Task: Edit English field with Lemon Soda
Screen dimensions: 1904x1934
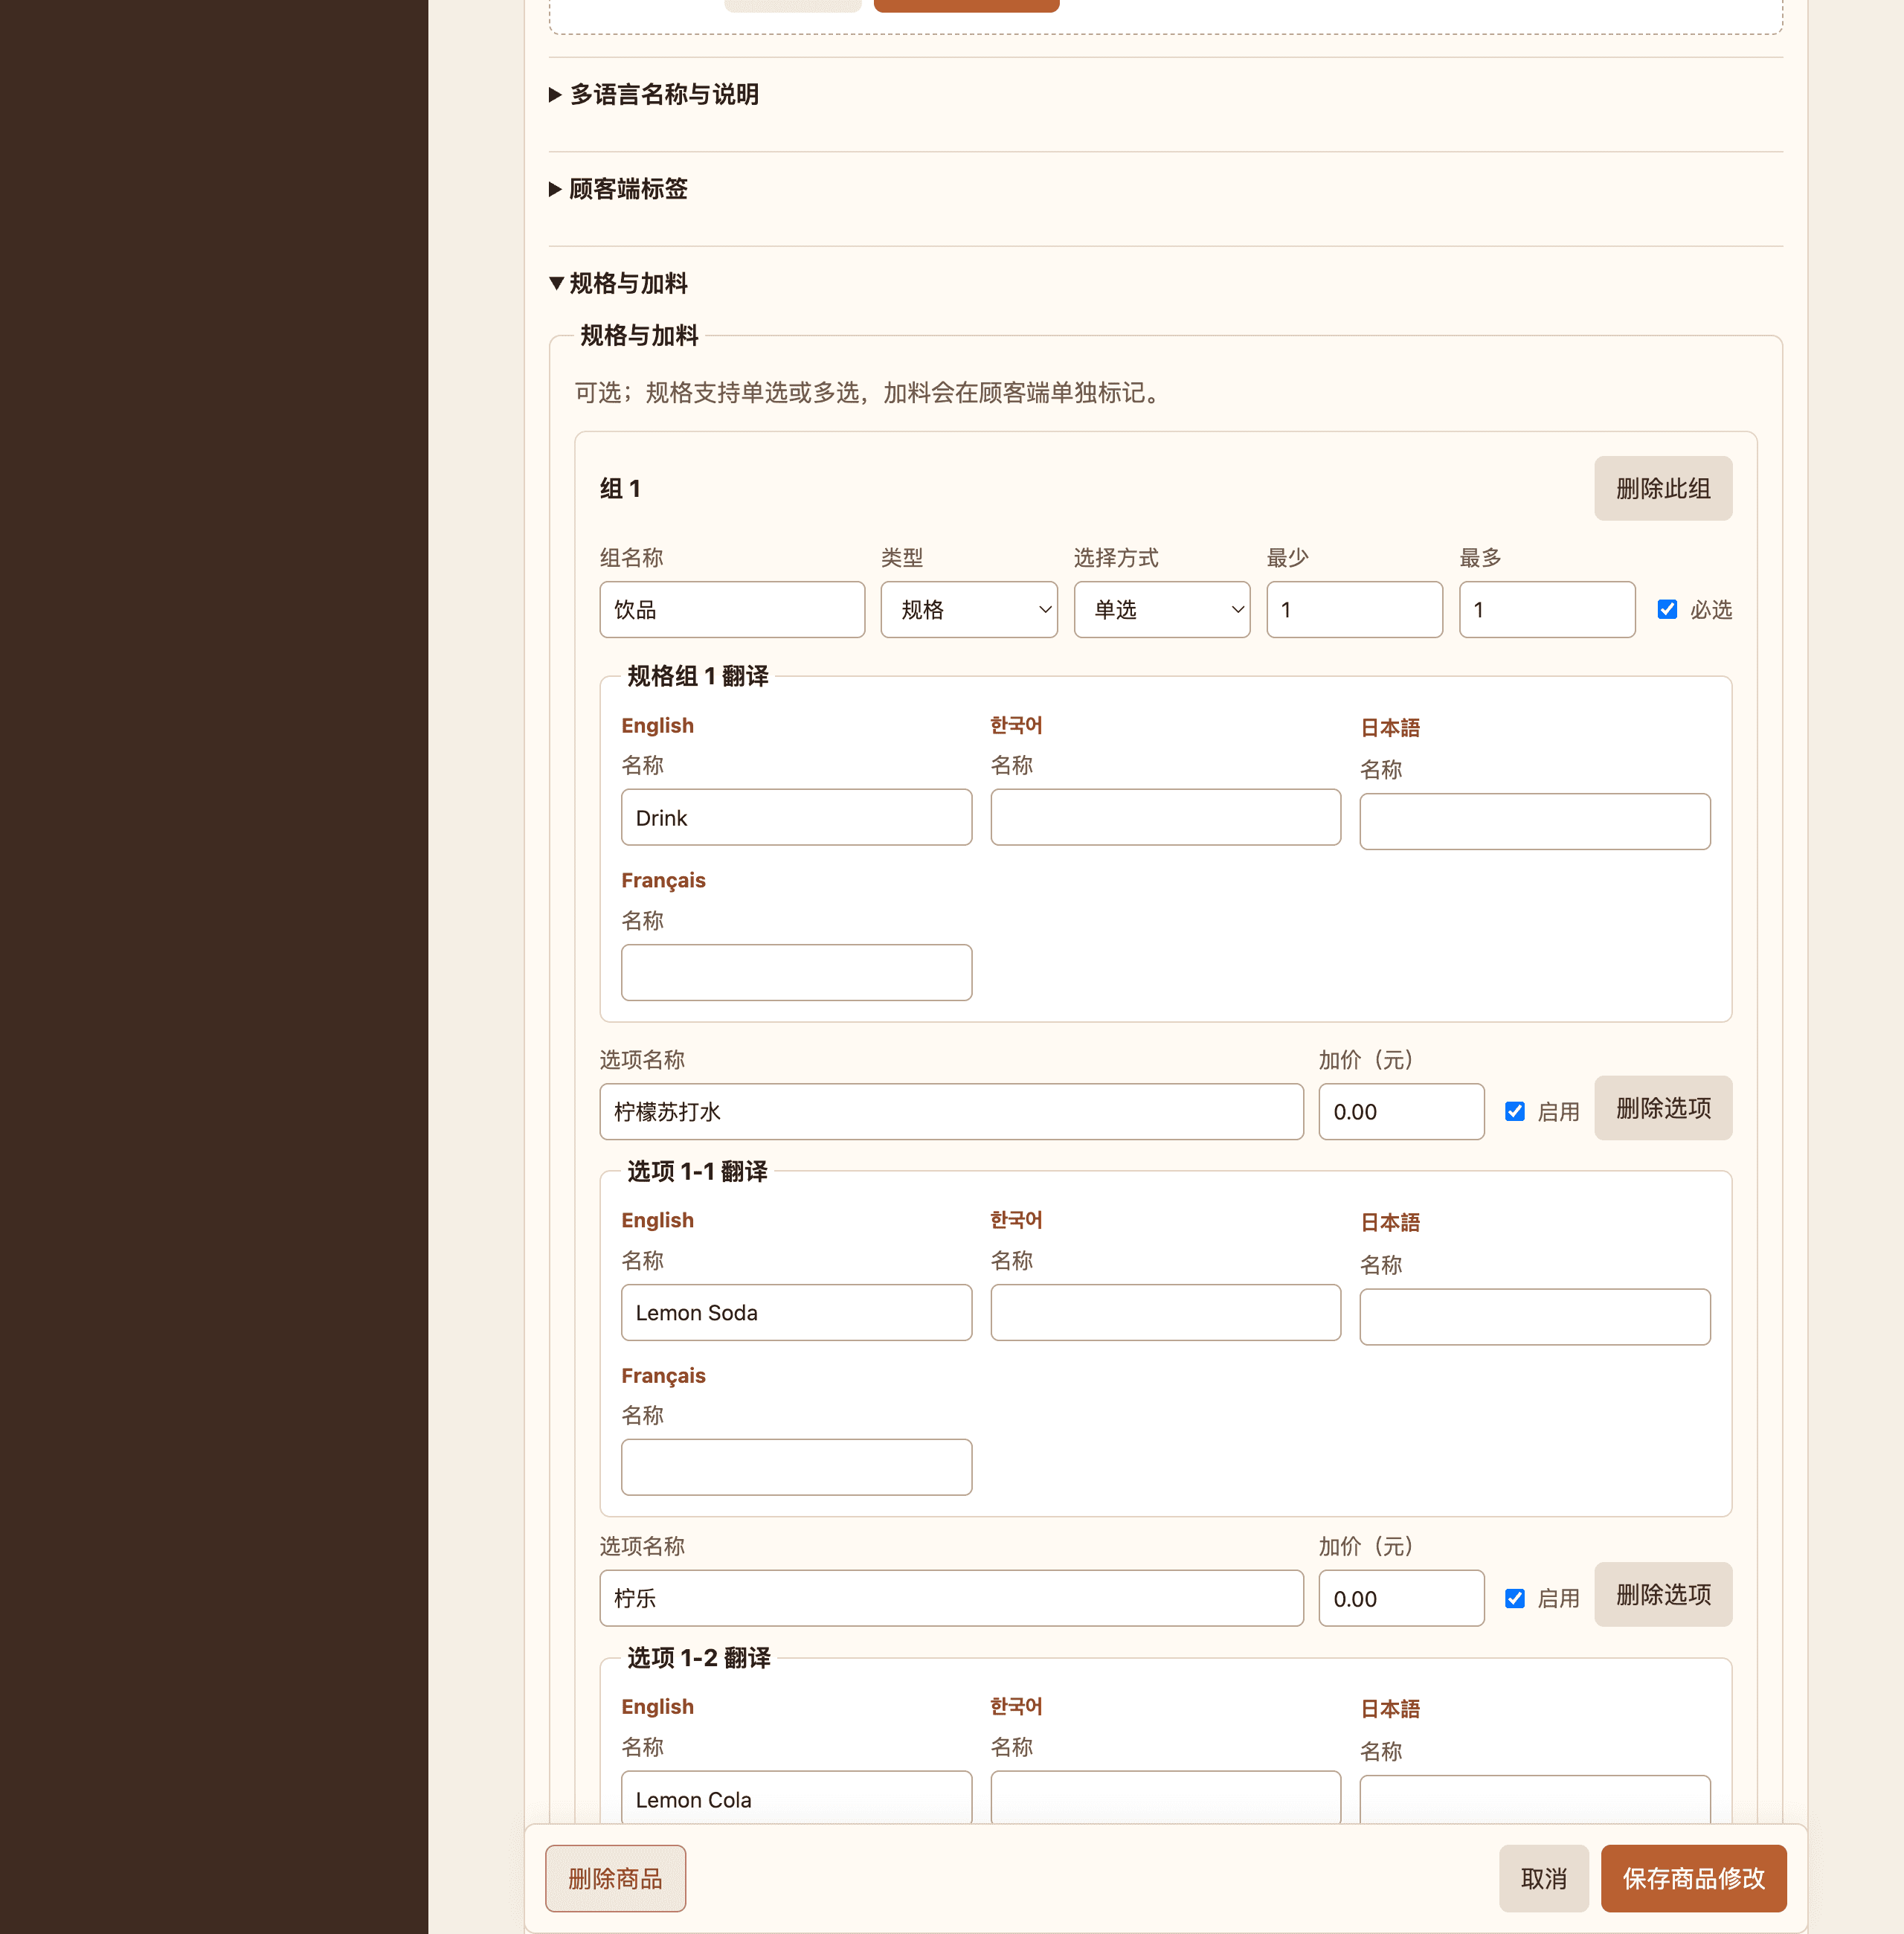Action: point(796,1312)
